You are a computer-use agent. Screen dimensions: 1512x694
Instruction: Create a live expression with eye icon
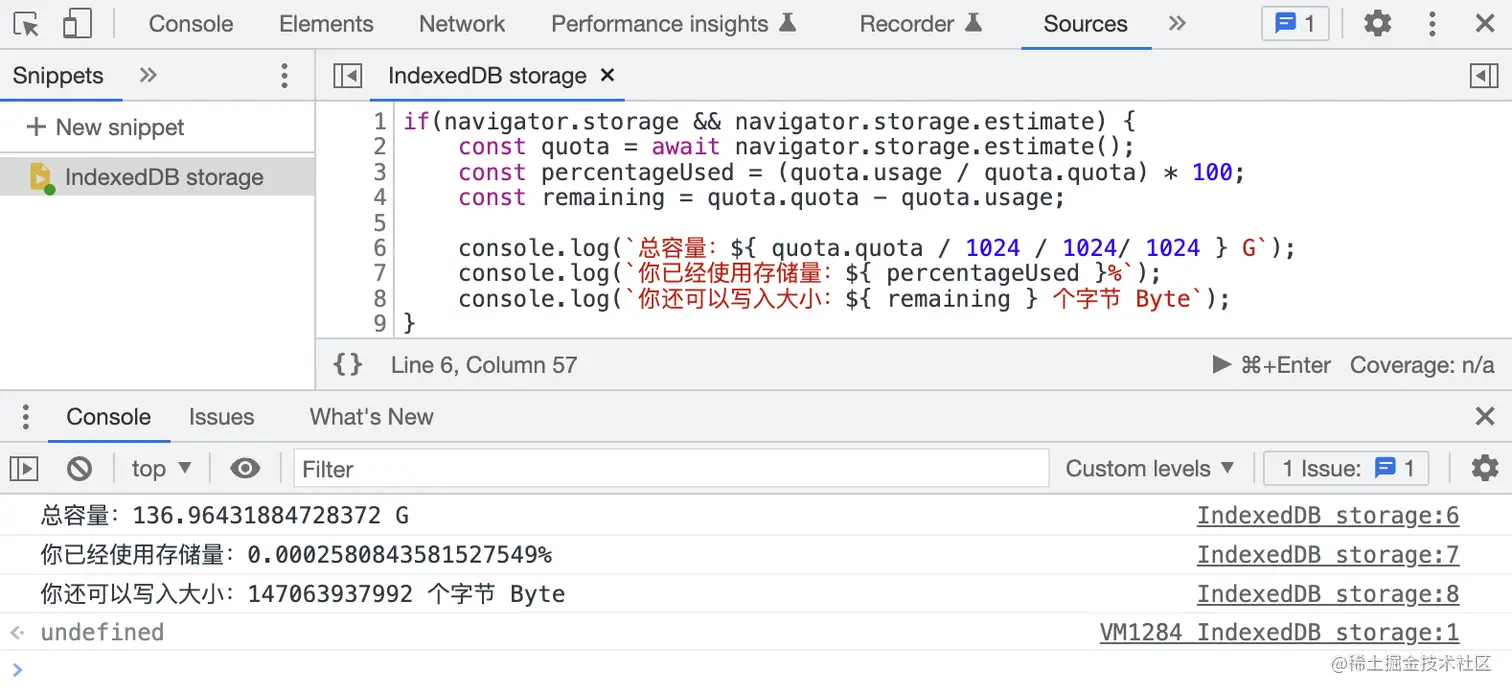[245, 468]
